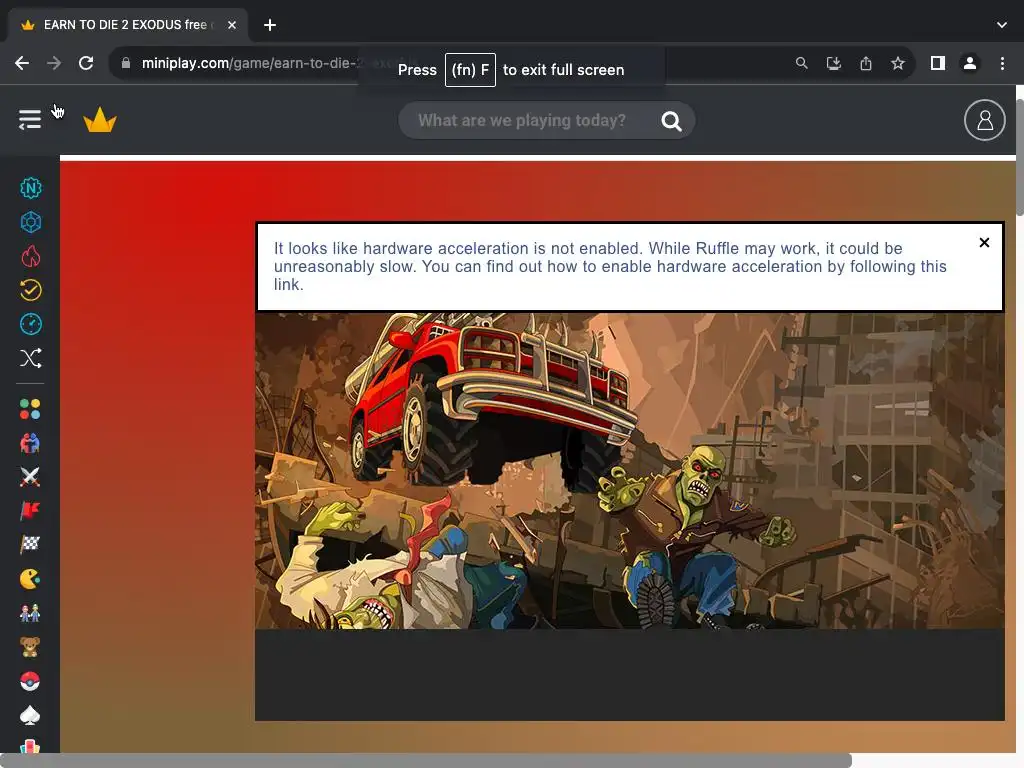
Task: Click the Earn to Die game artwork
Action: tap(630, 471)
